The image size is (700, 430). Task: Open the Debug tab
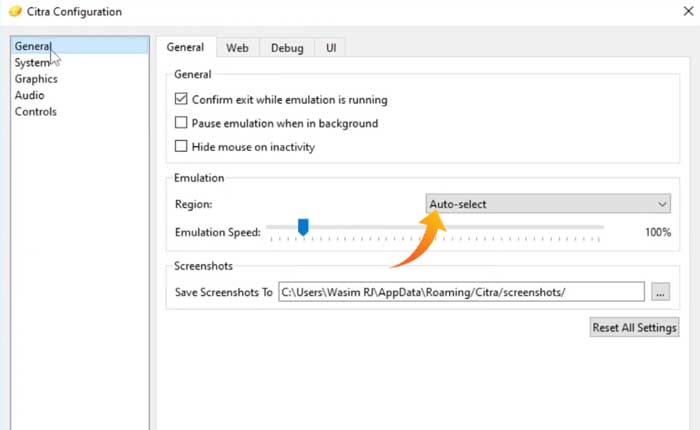(x=287, y=47)
